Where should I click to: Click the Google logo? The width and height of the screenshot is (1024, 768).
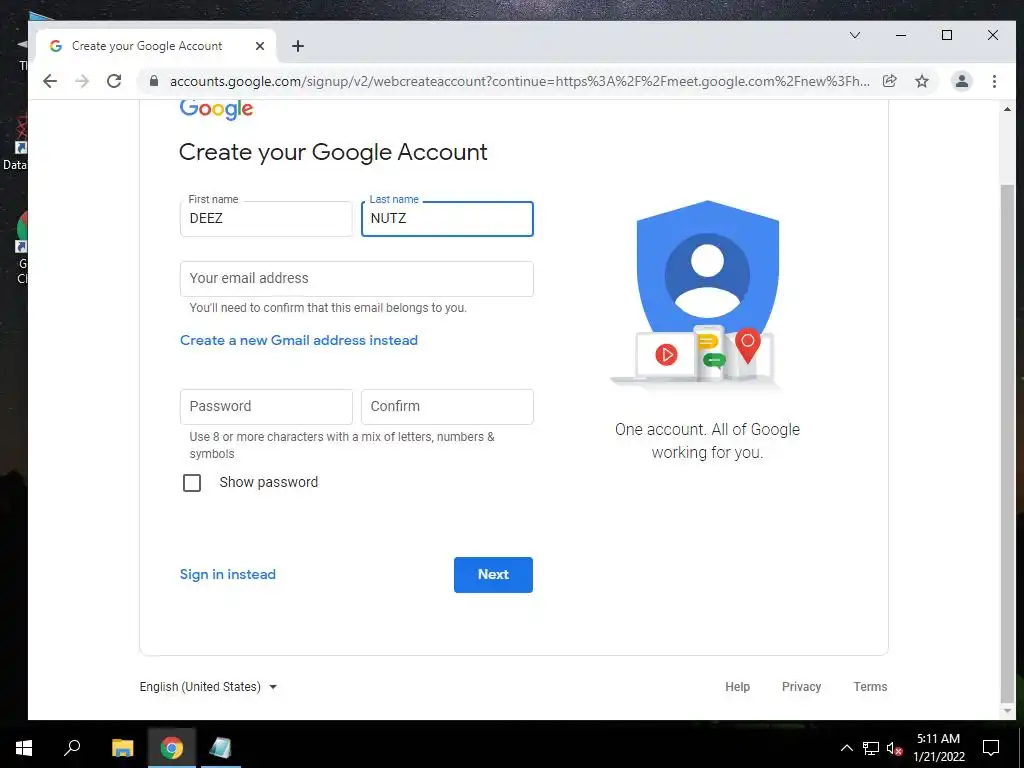click(x=216, y=110)
